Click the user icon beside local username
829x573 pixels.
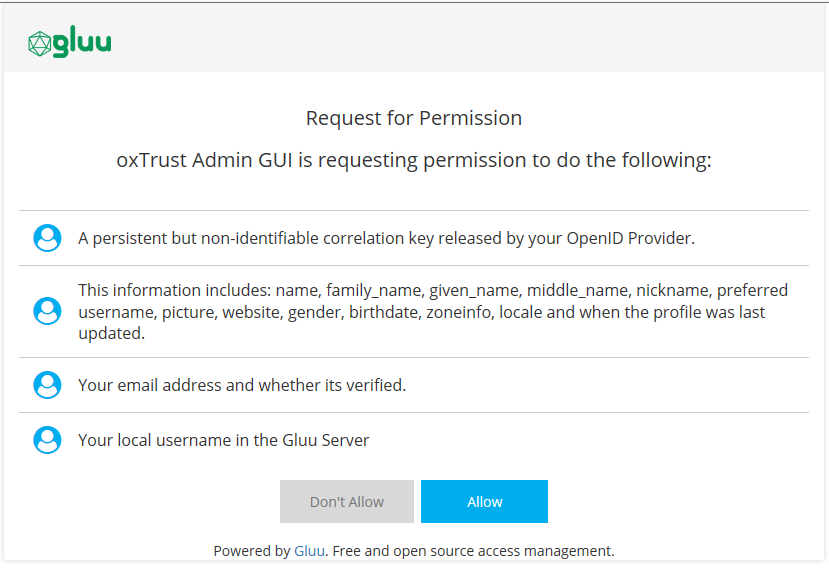[x=47, y=440]
